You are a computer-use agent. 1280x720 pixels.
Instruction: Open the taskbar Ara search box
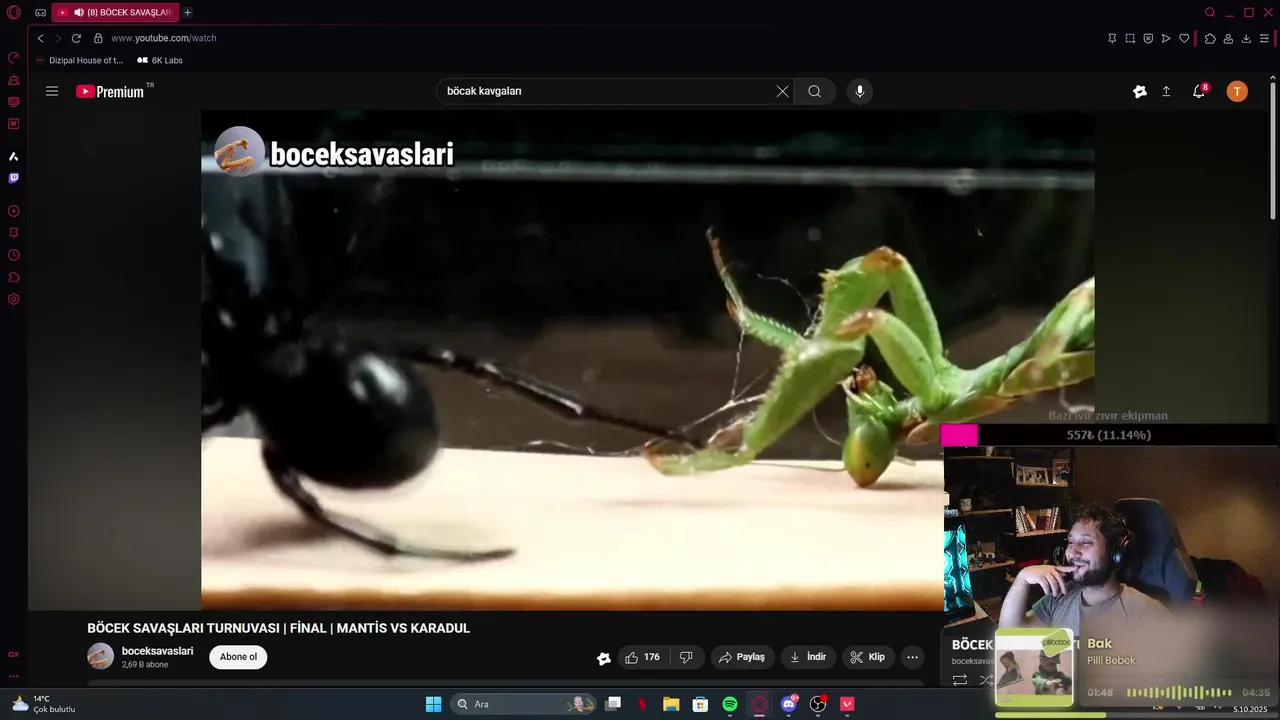(x=523, y=704)
